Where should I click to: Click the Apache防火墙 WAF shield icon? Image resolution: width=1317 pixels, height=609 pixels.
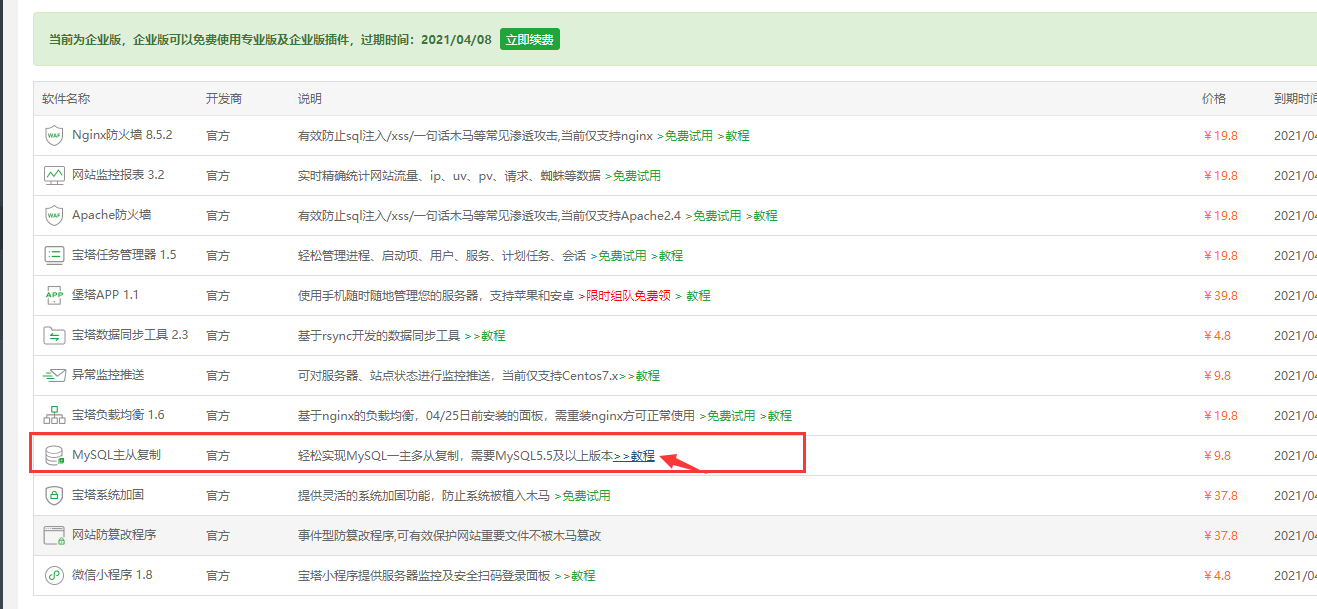click(x=54, y=215)
